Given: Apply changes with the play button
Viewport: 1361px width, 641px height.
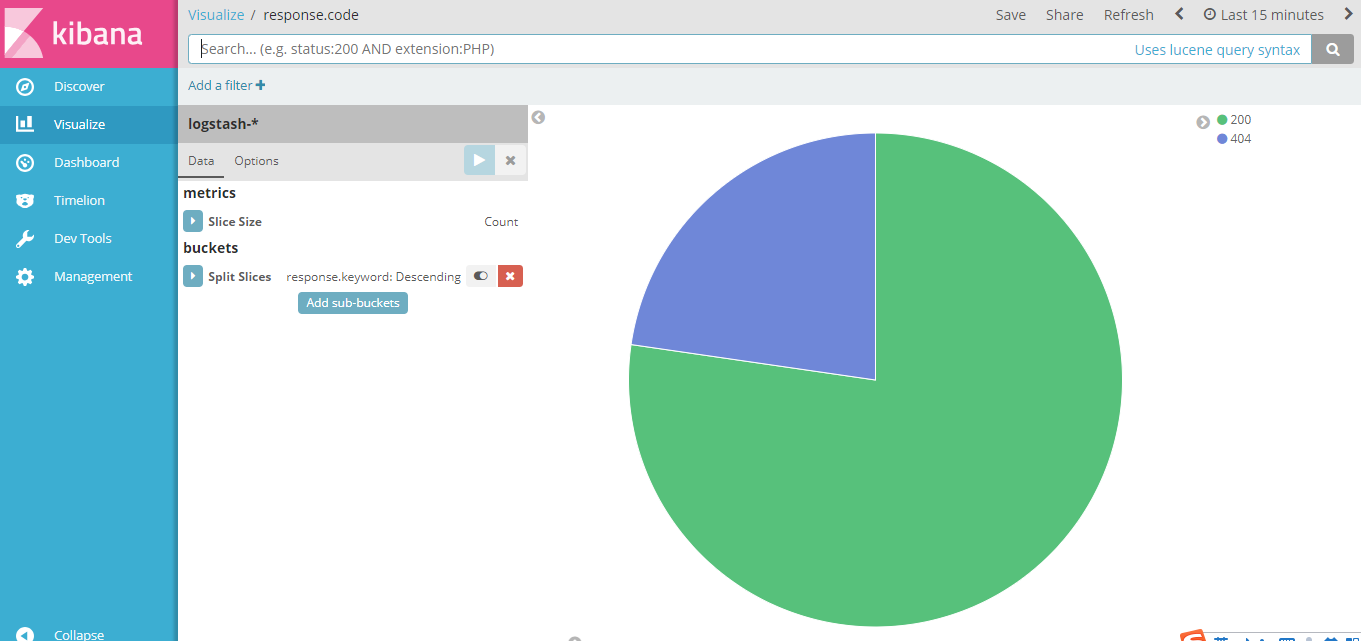Looking at the screenshot, I should (479, 160).
